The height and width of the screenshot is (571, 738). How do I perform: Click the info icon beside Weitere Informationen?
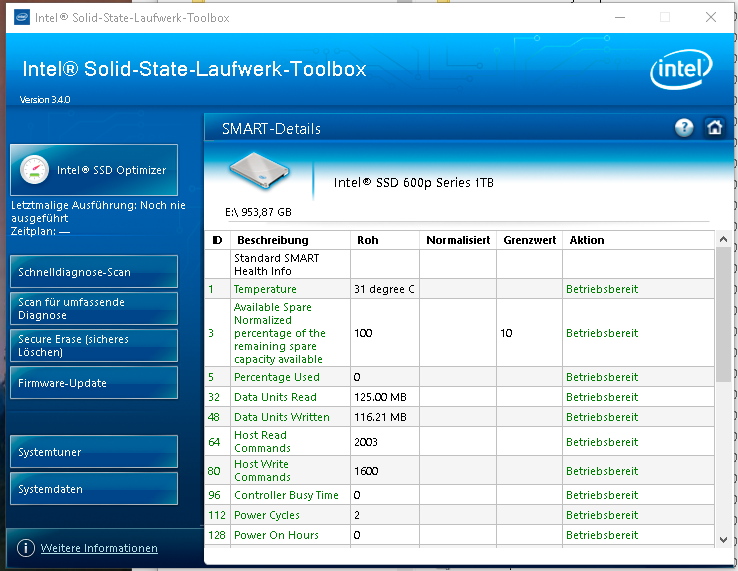26,548
